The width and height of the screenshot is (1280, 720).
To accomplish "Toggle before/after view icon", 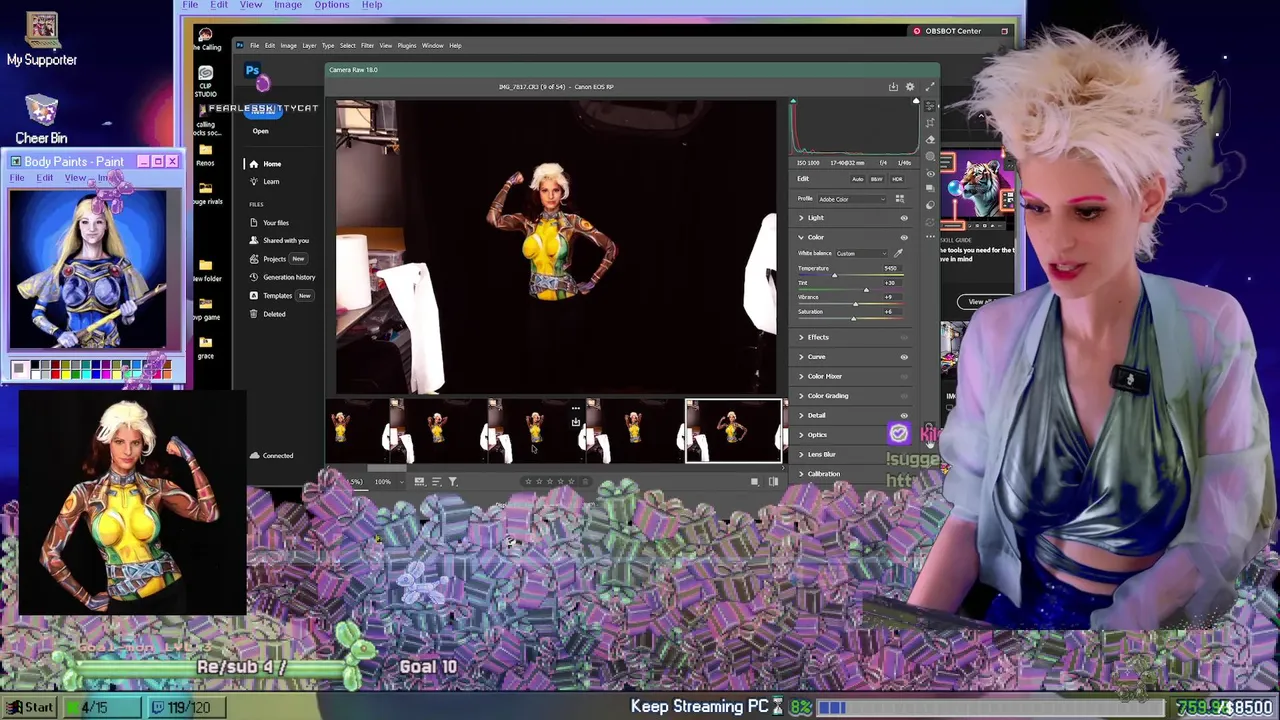I will pos(773,481).
